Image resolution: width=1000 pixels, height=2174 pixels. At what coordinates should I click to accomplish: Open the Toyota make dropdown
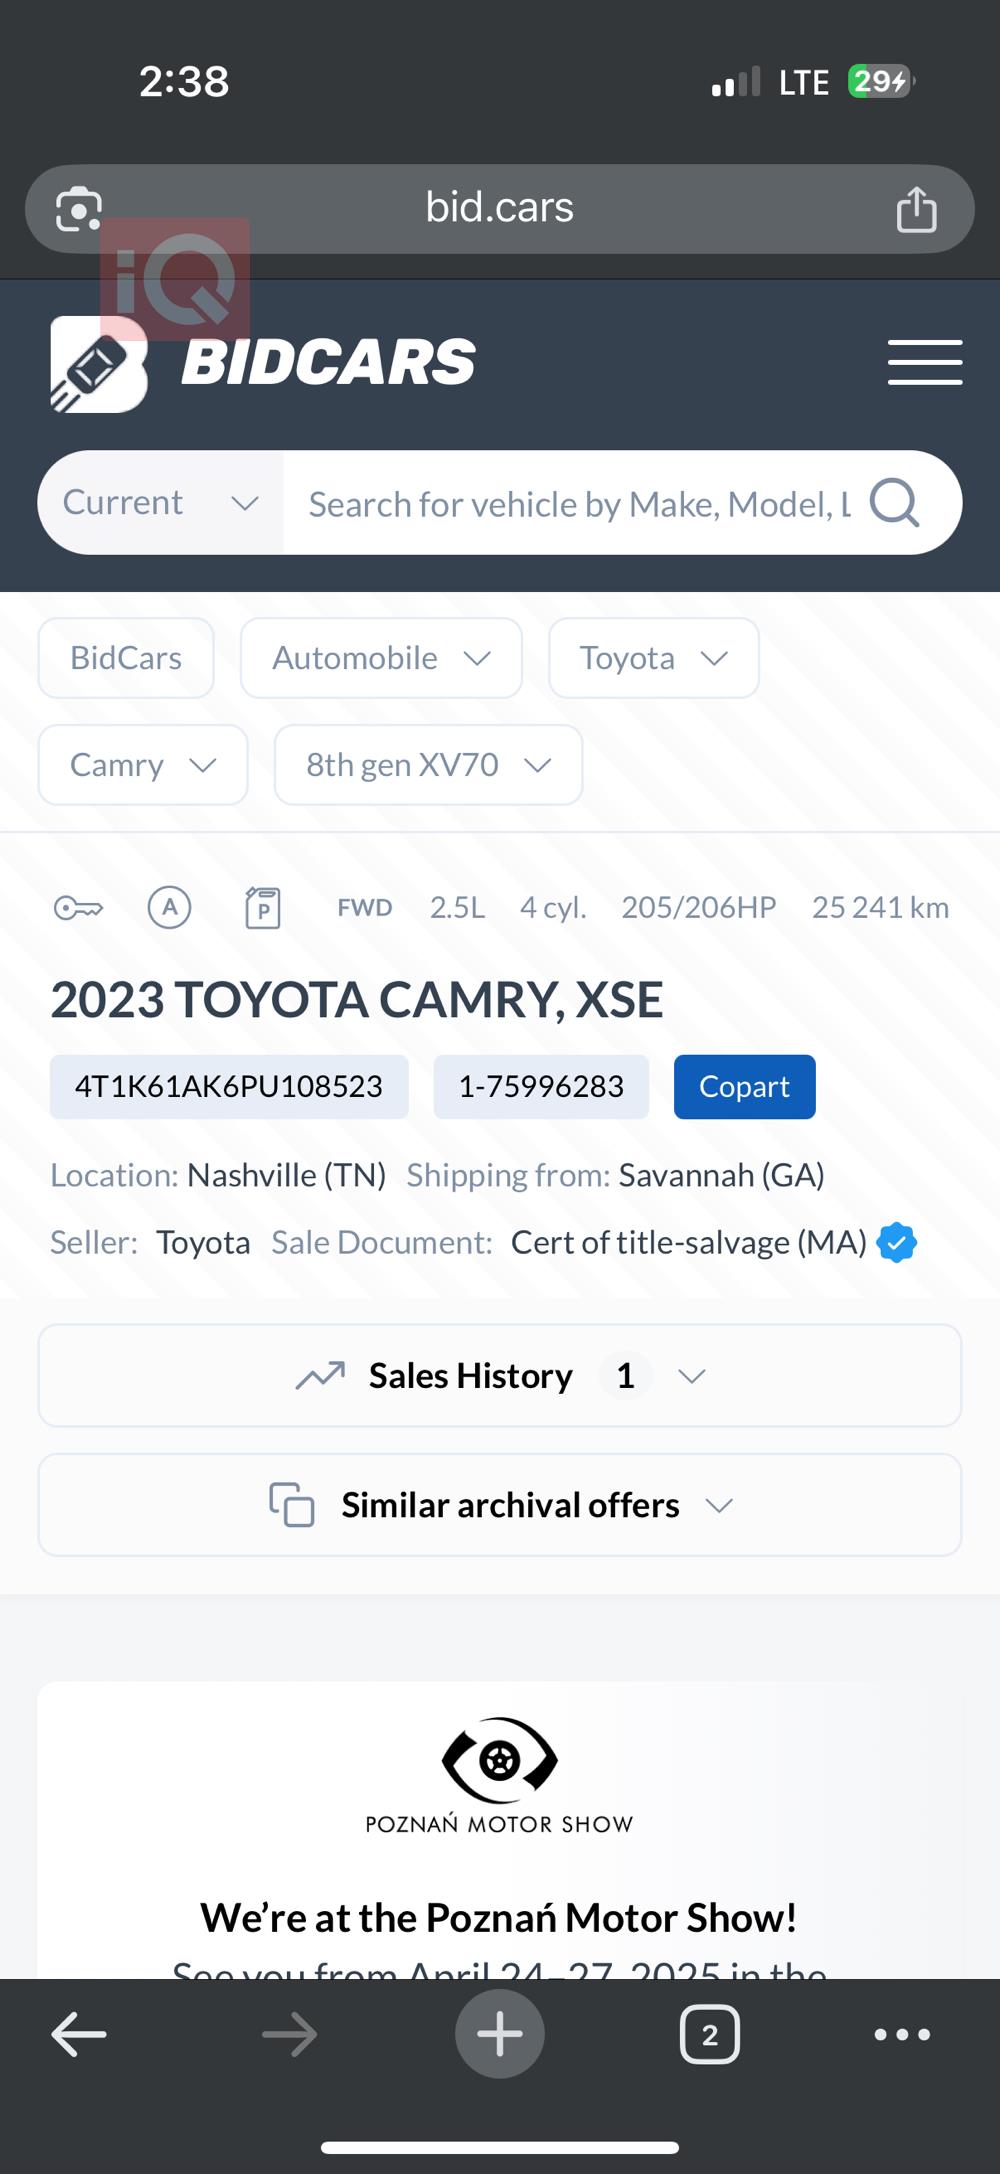[654, 658]
